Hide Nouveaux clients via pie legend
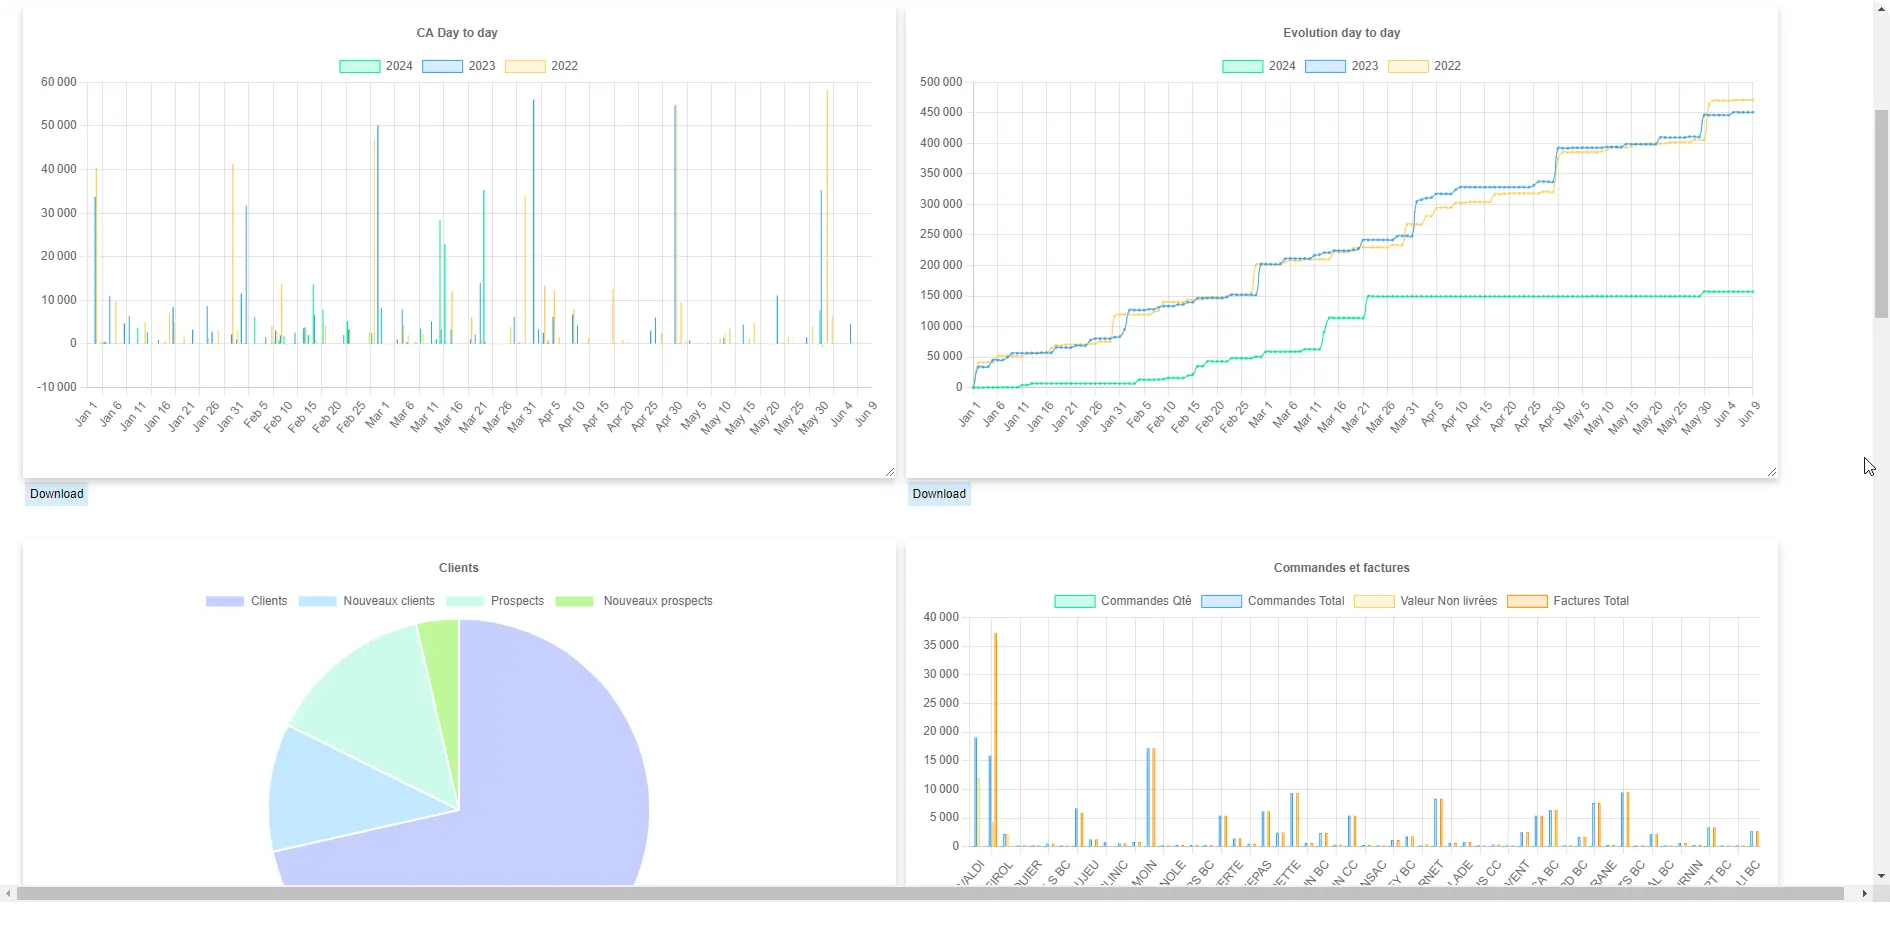Viewport: 1890px width, 932px height. 366,601
